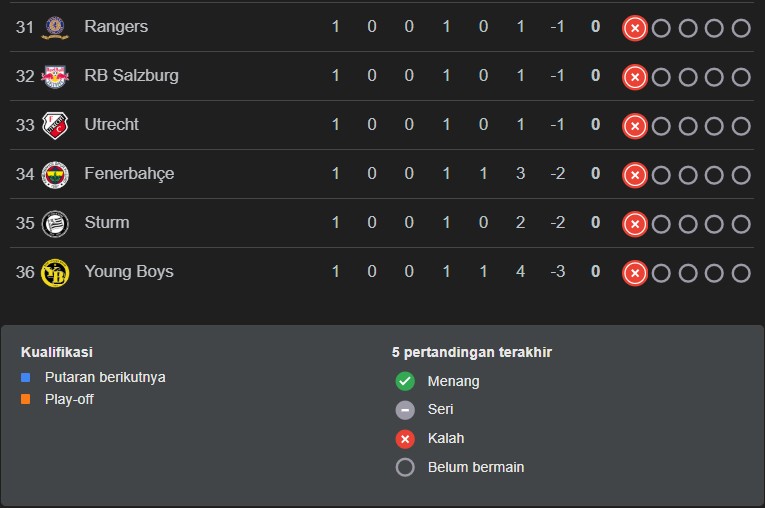
Task: Click Utrecht's second unplayed match circle
Action: (688, 126)
